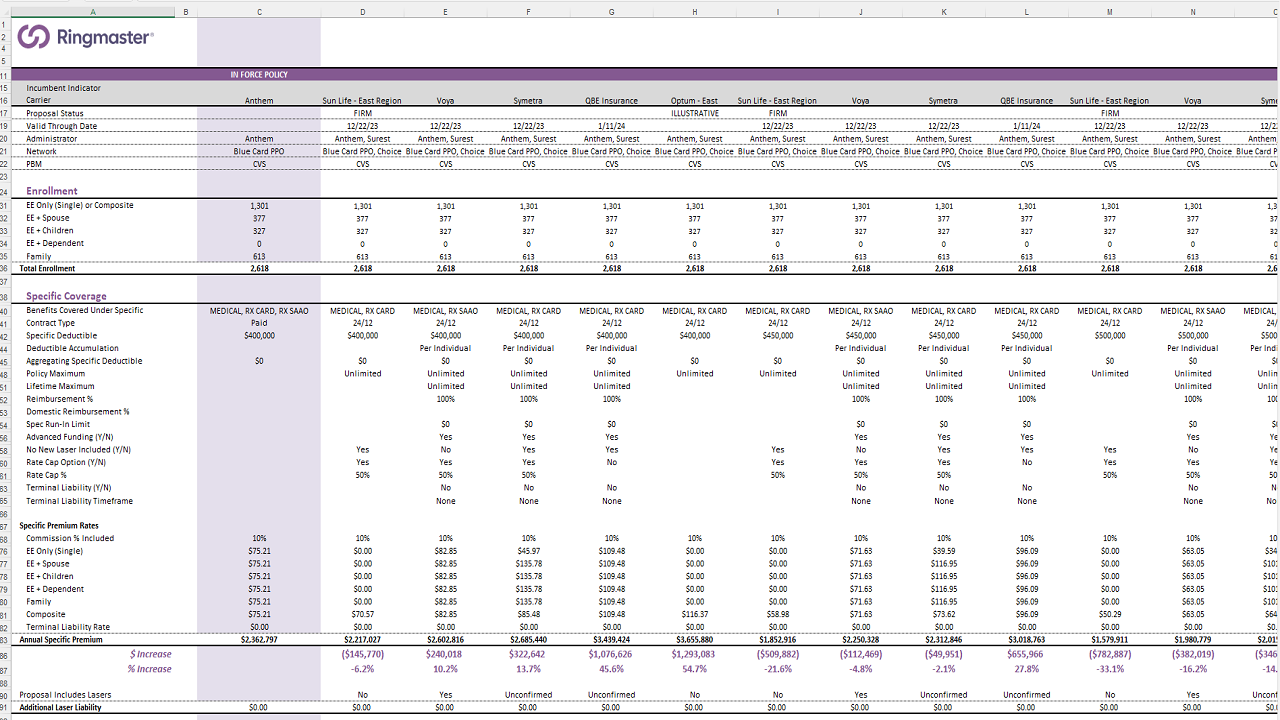The image size is (1280, 720).
Task: Click the $58.98 composite rate cell
Action: point(778,614)
